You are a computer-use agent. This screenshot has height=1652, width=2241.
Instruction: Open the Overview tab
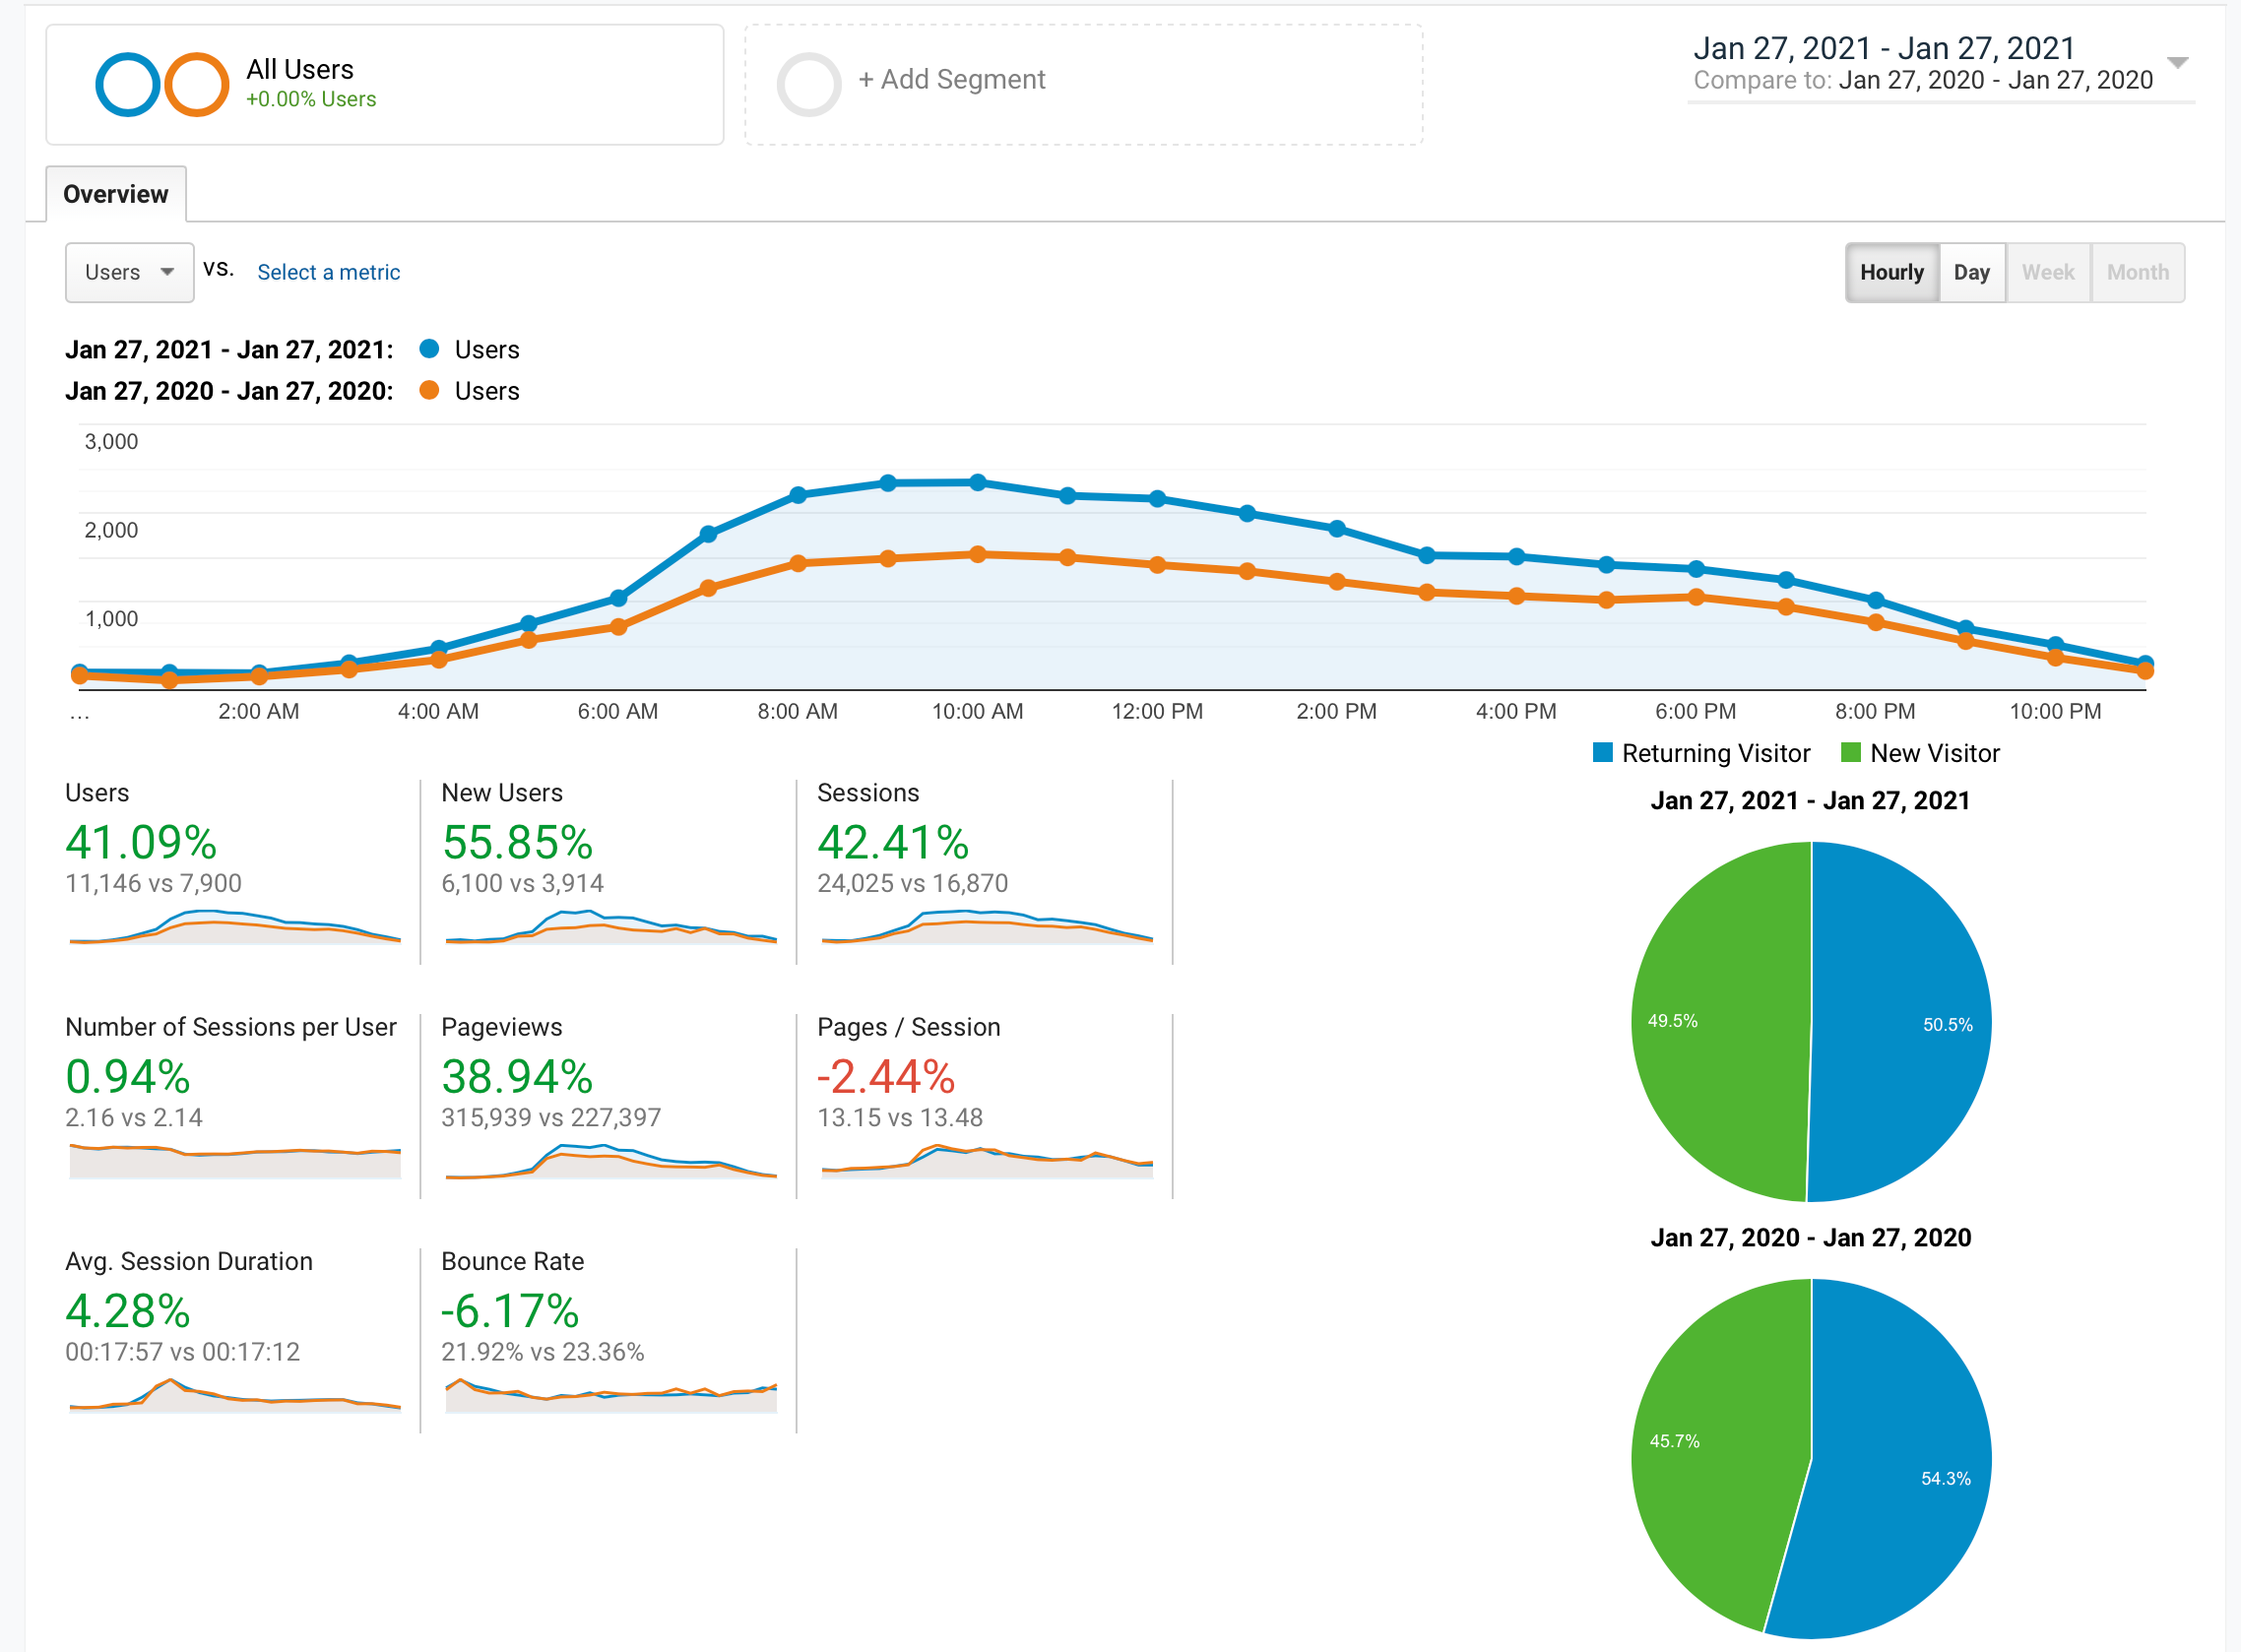[x=116, y=194]
